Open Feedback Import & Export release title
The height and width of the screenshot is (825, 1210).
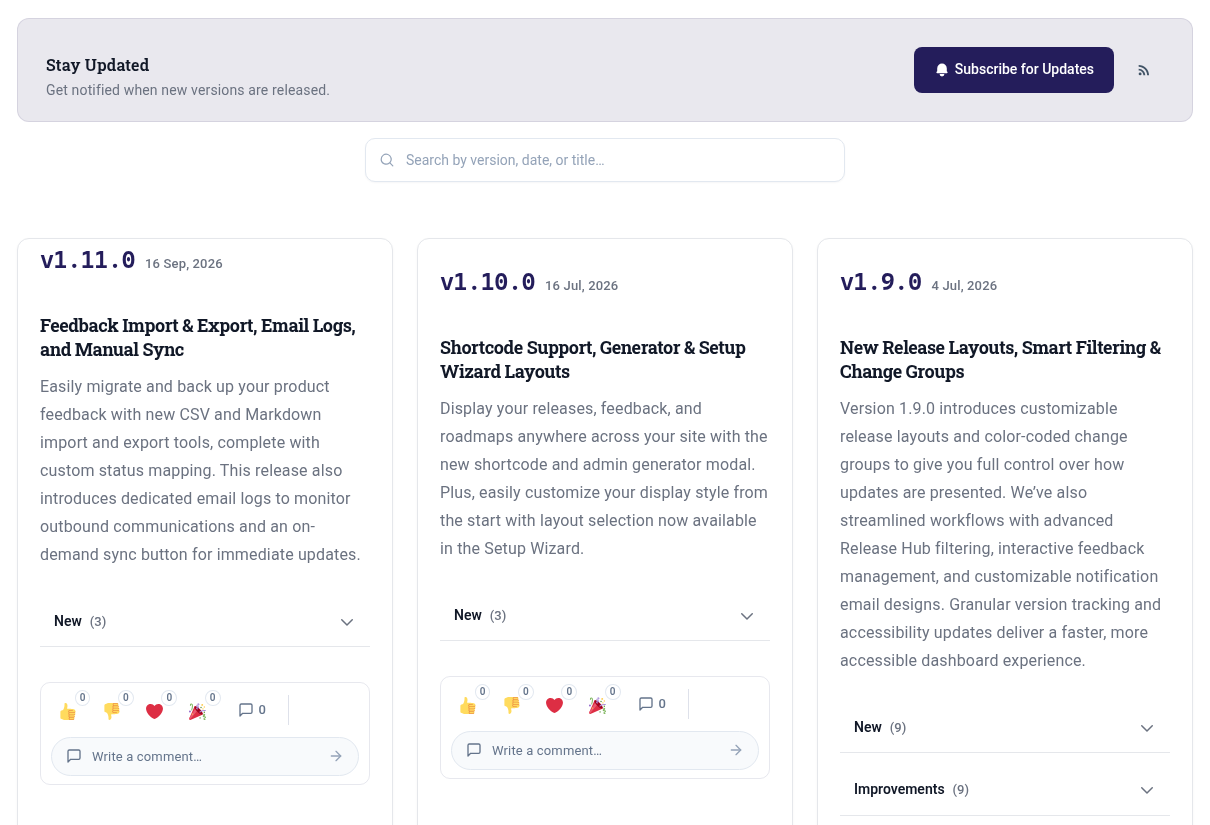click(x=198, y=338)
